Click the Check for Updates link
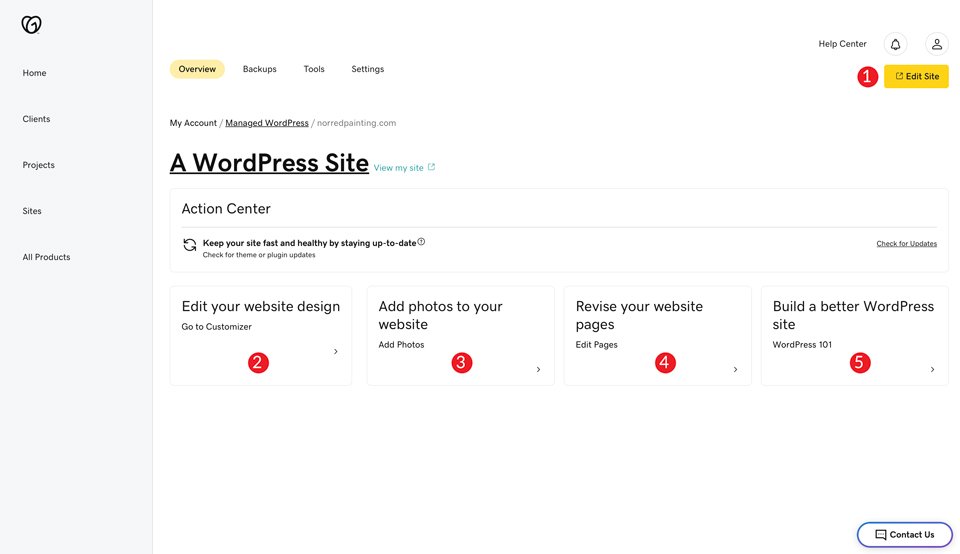 (906, 244)
